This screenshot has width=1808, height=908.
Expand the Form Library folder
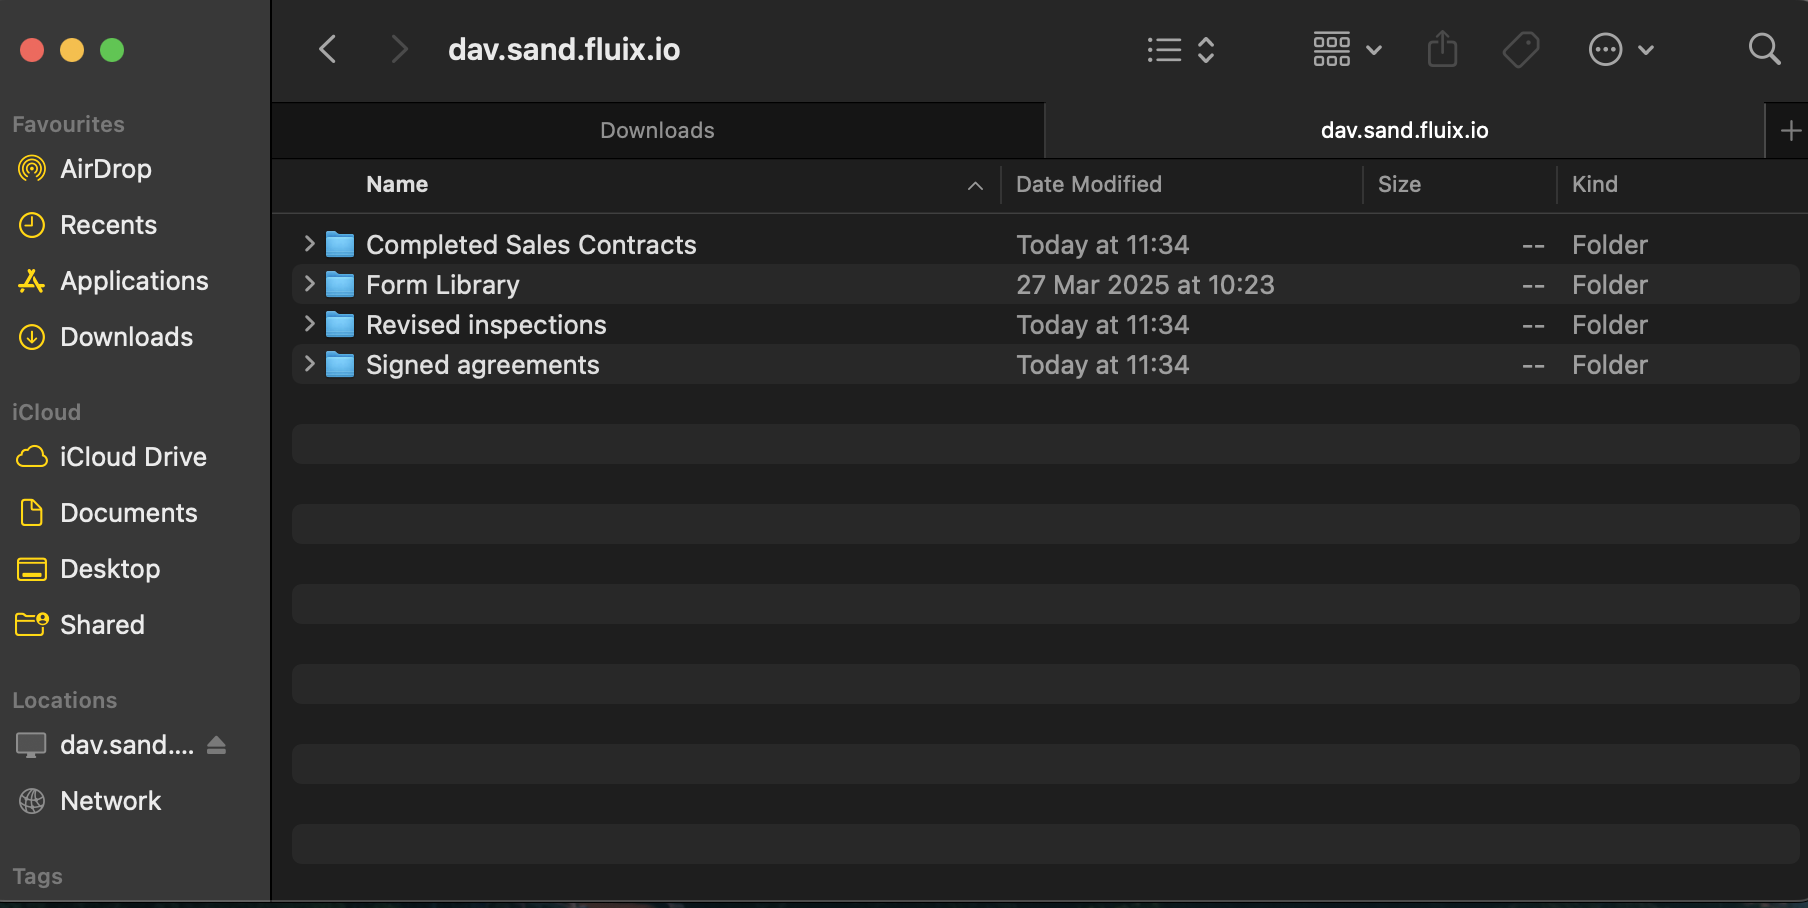tap(309, 284)
